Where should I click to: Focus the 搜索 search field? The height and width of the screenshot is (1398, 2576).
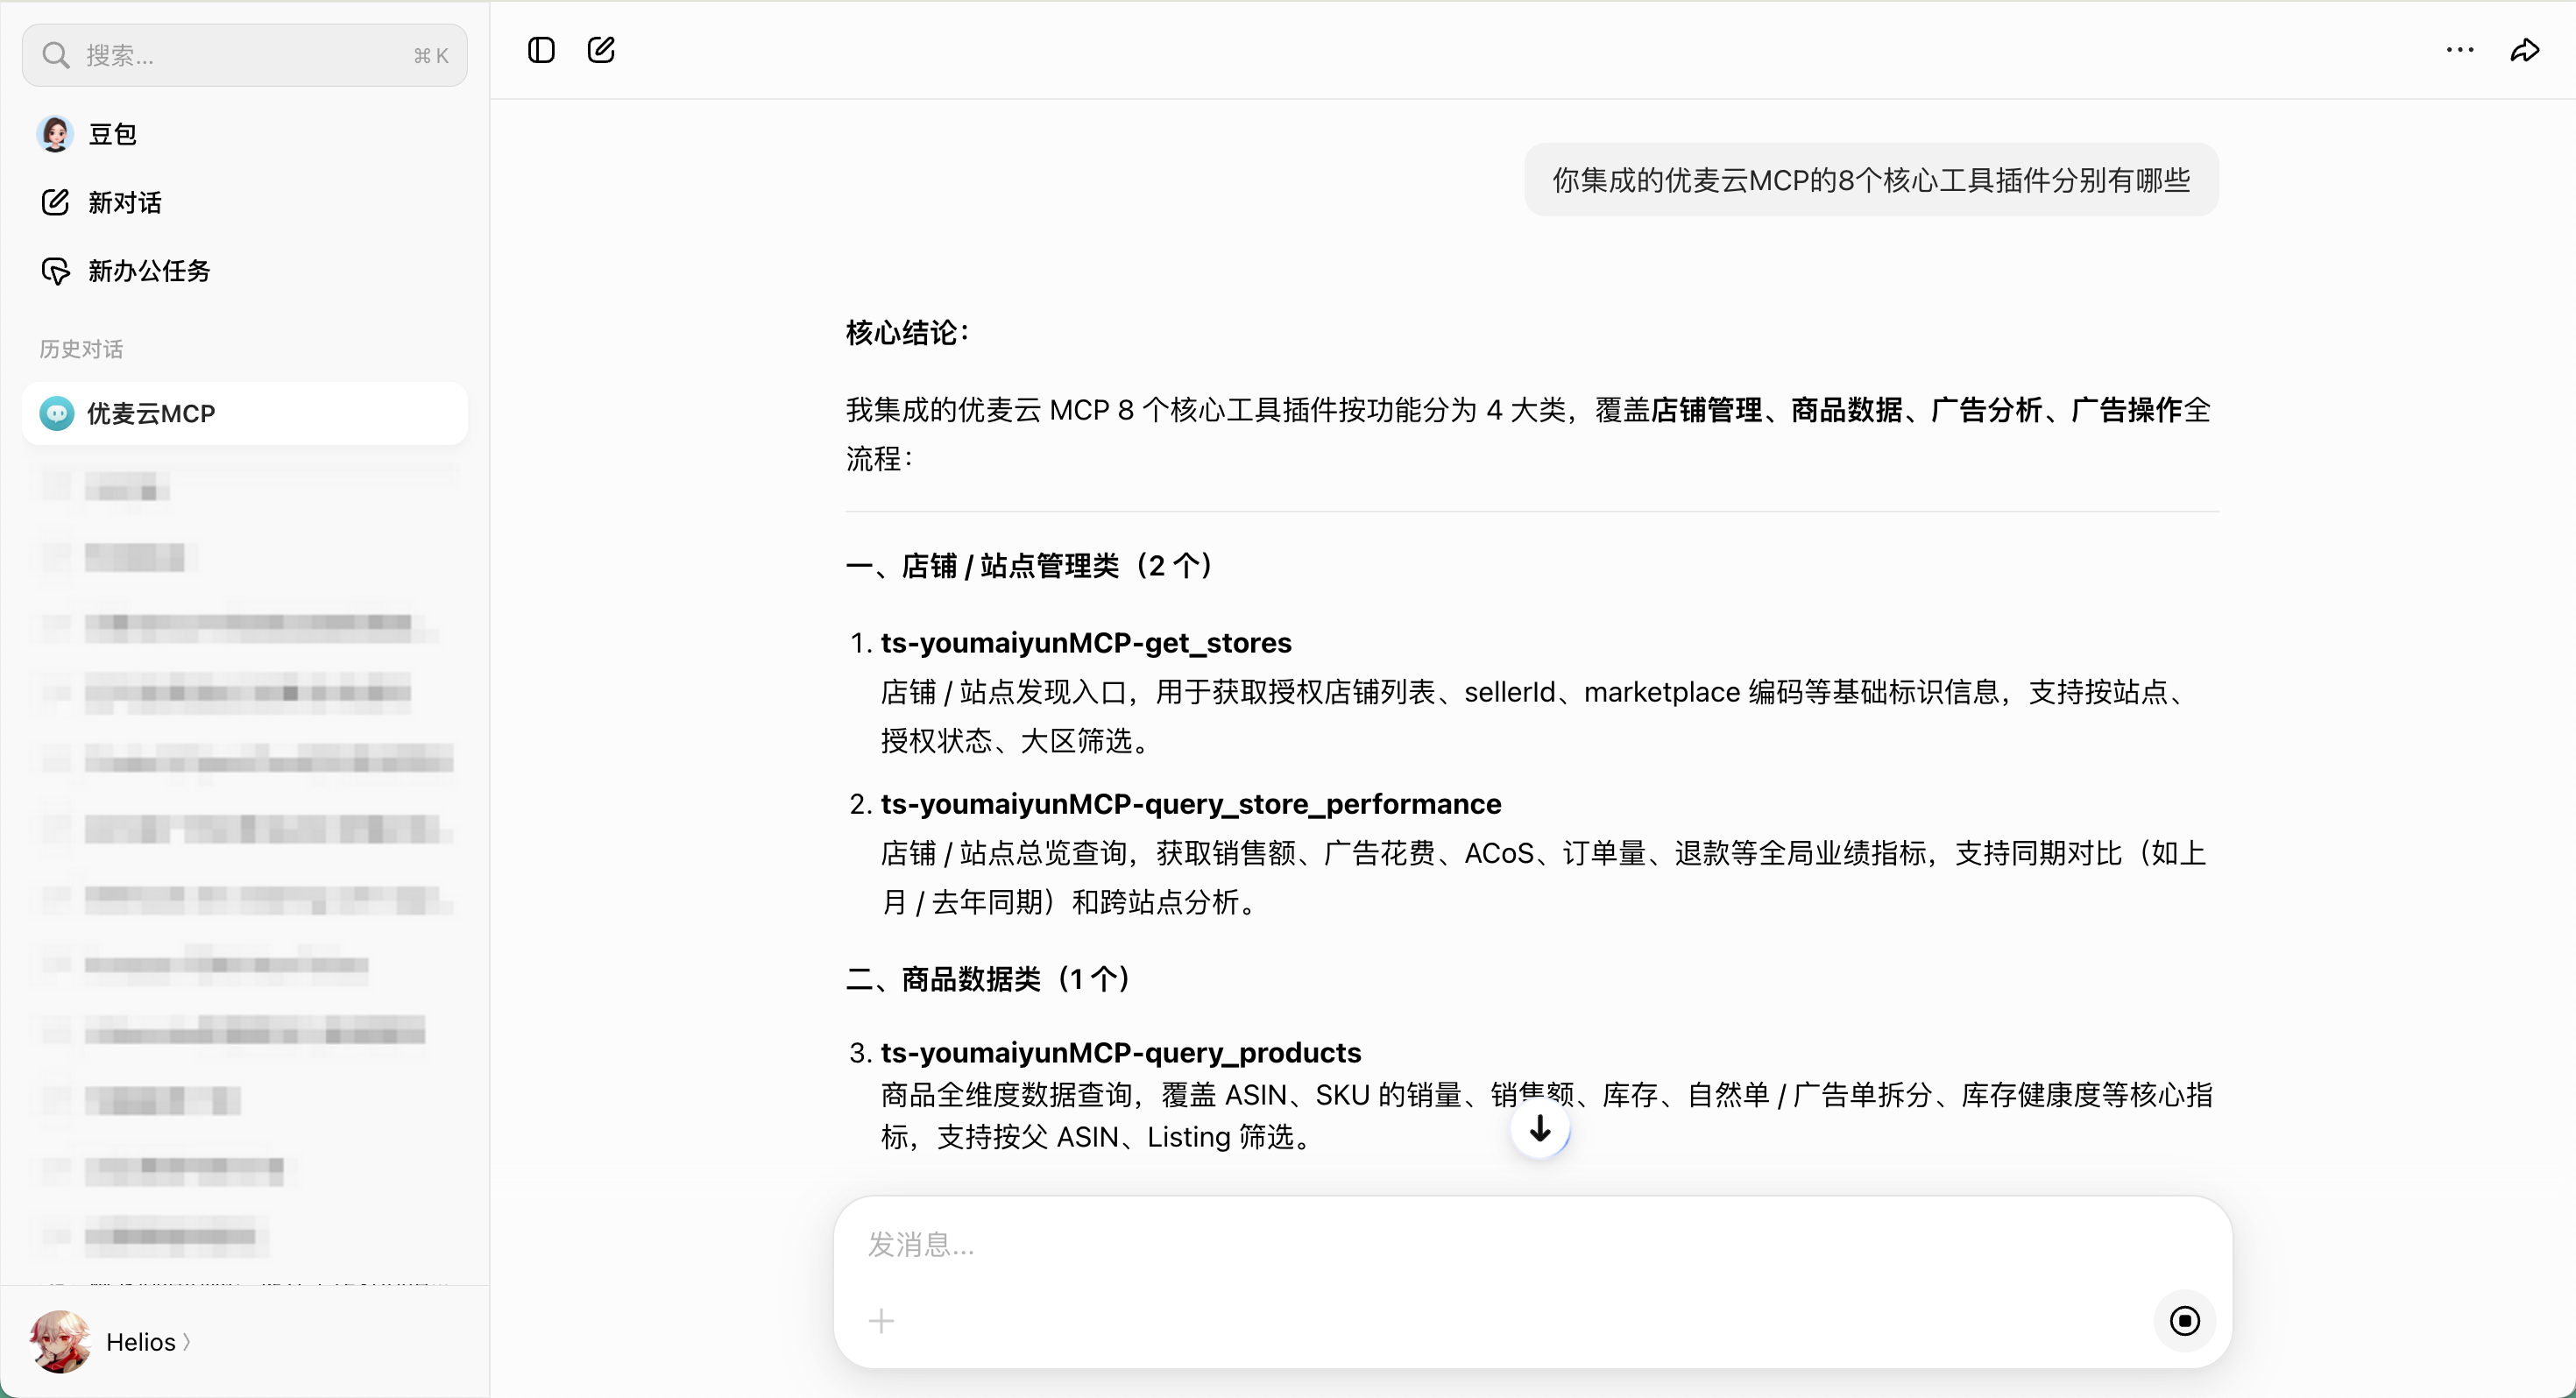tap(245, 55)
